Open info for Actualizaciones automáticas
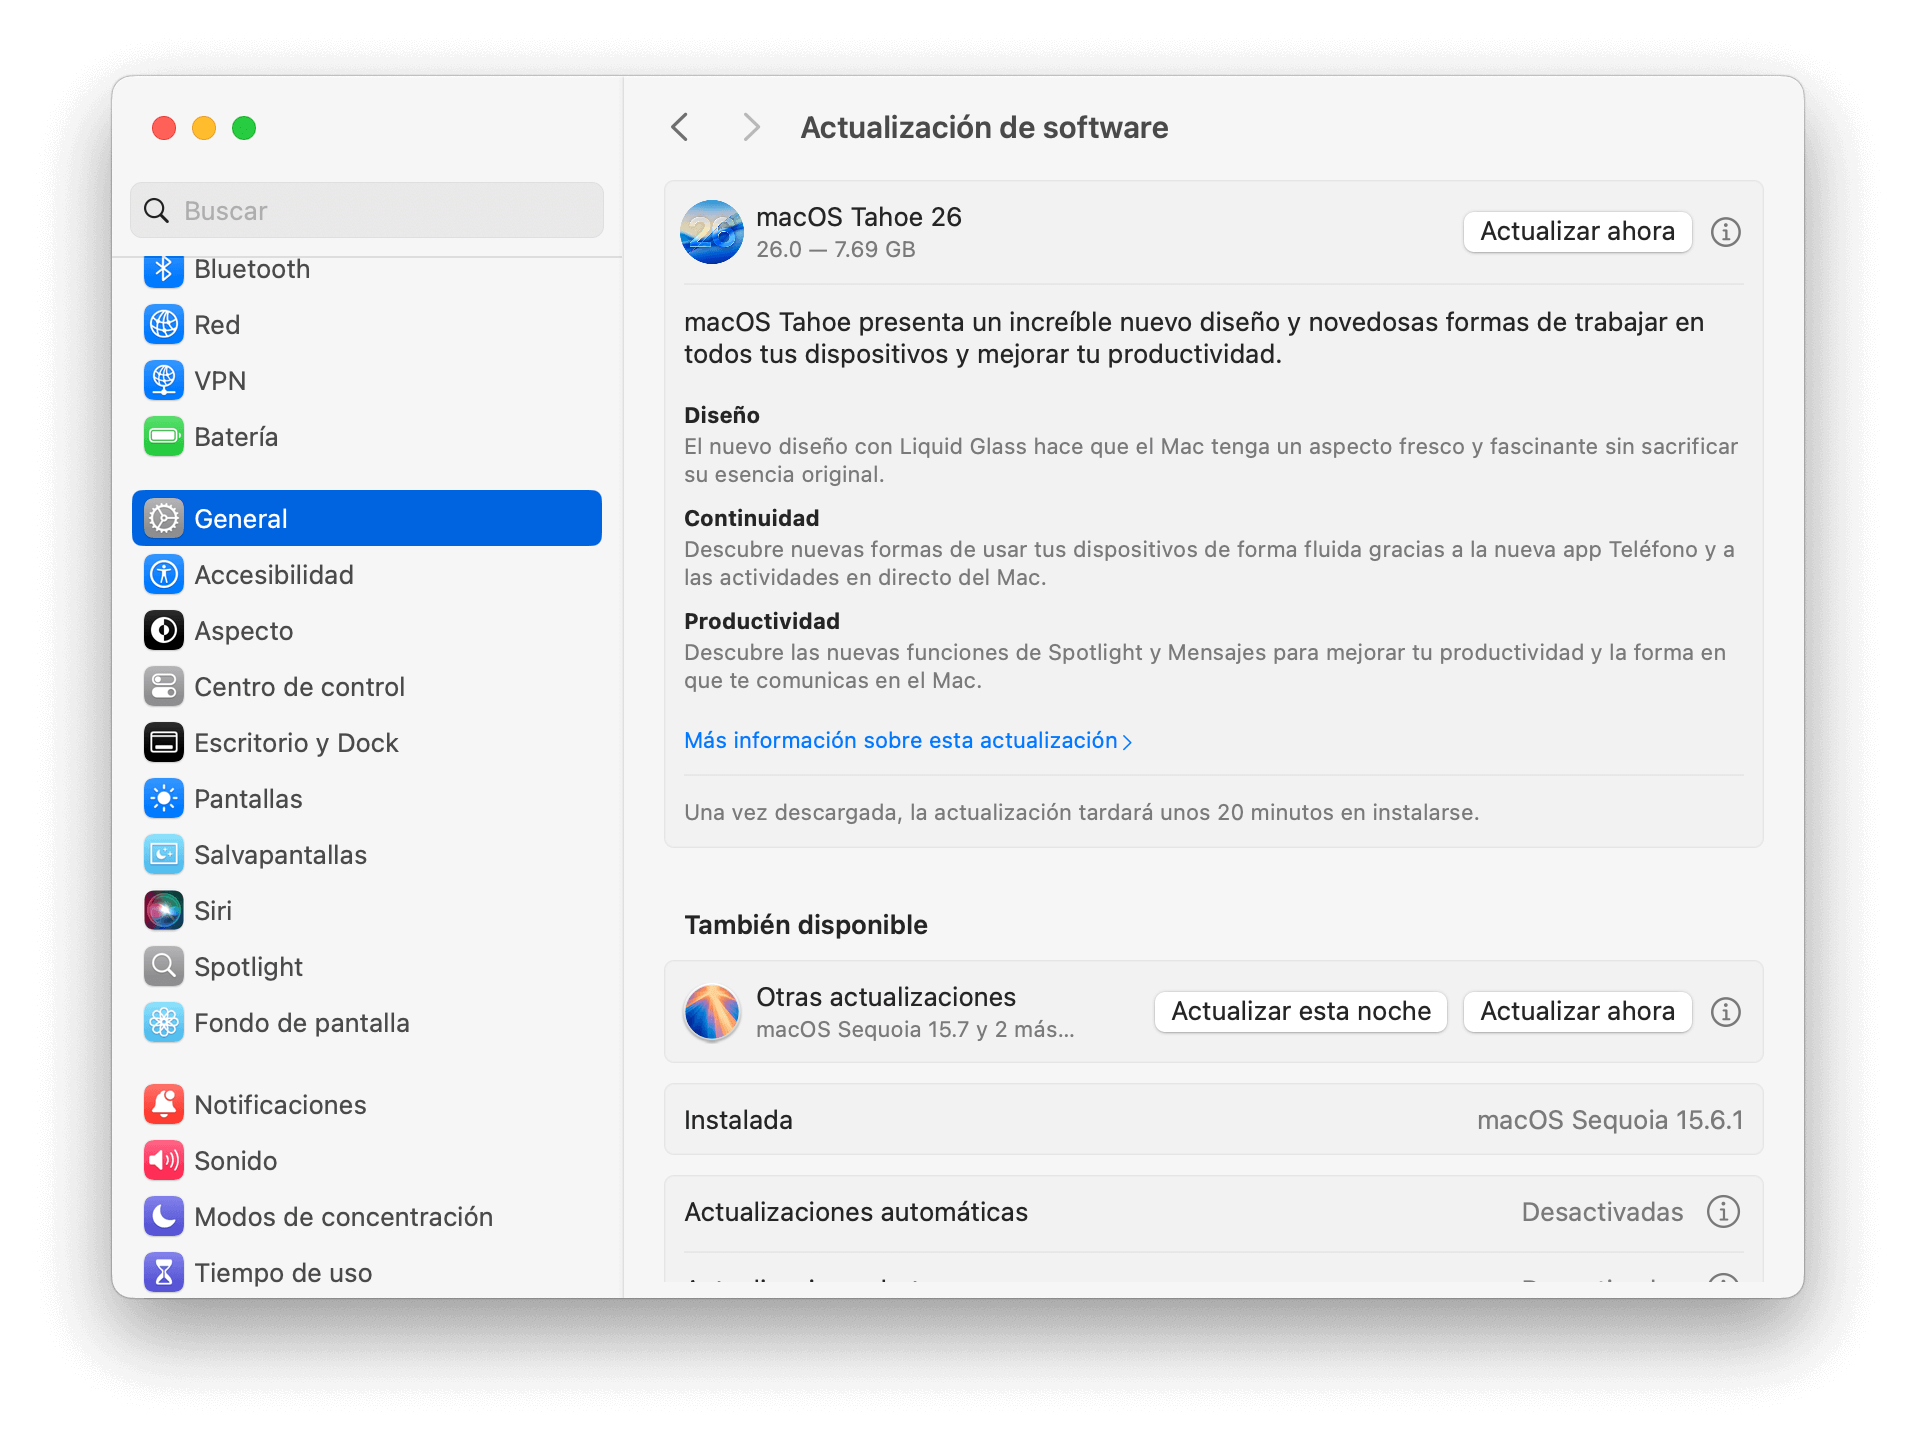 pos(1723,1212)
